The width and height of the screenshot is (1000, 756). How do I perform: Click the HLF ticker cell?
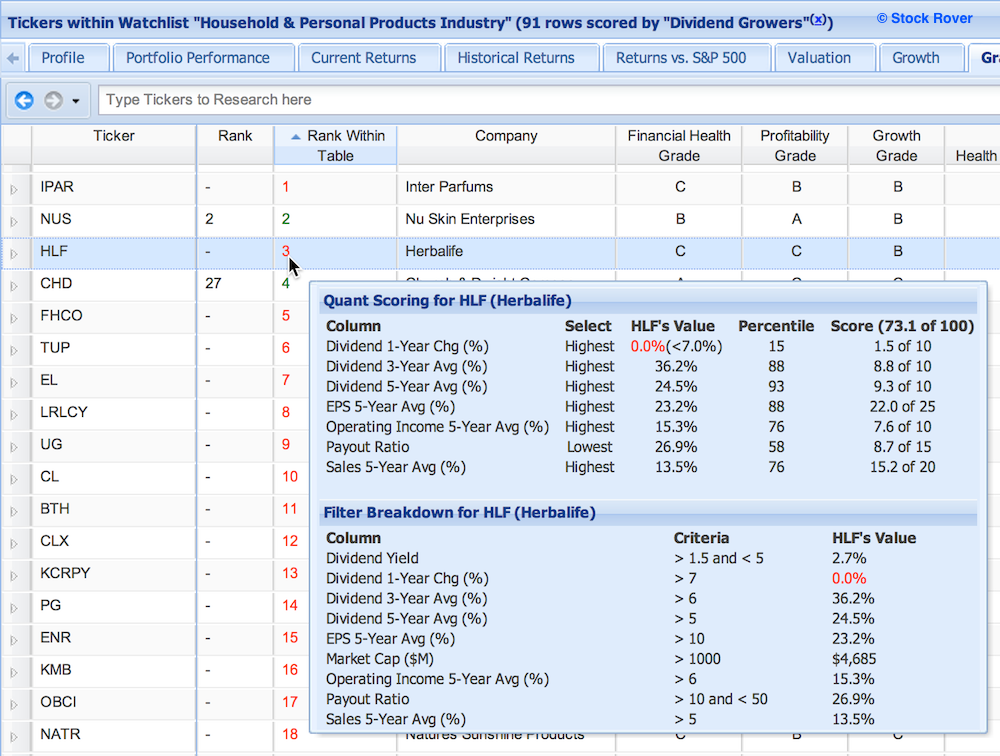(114, 251)
